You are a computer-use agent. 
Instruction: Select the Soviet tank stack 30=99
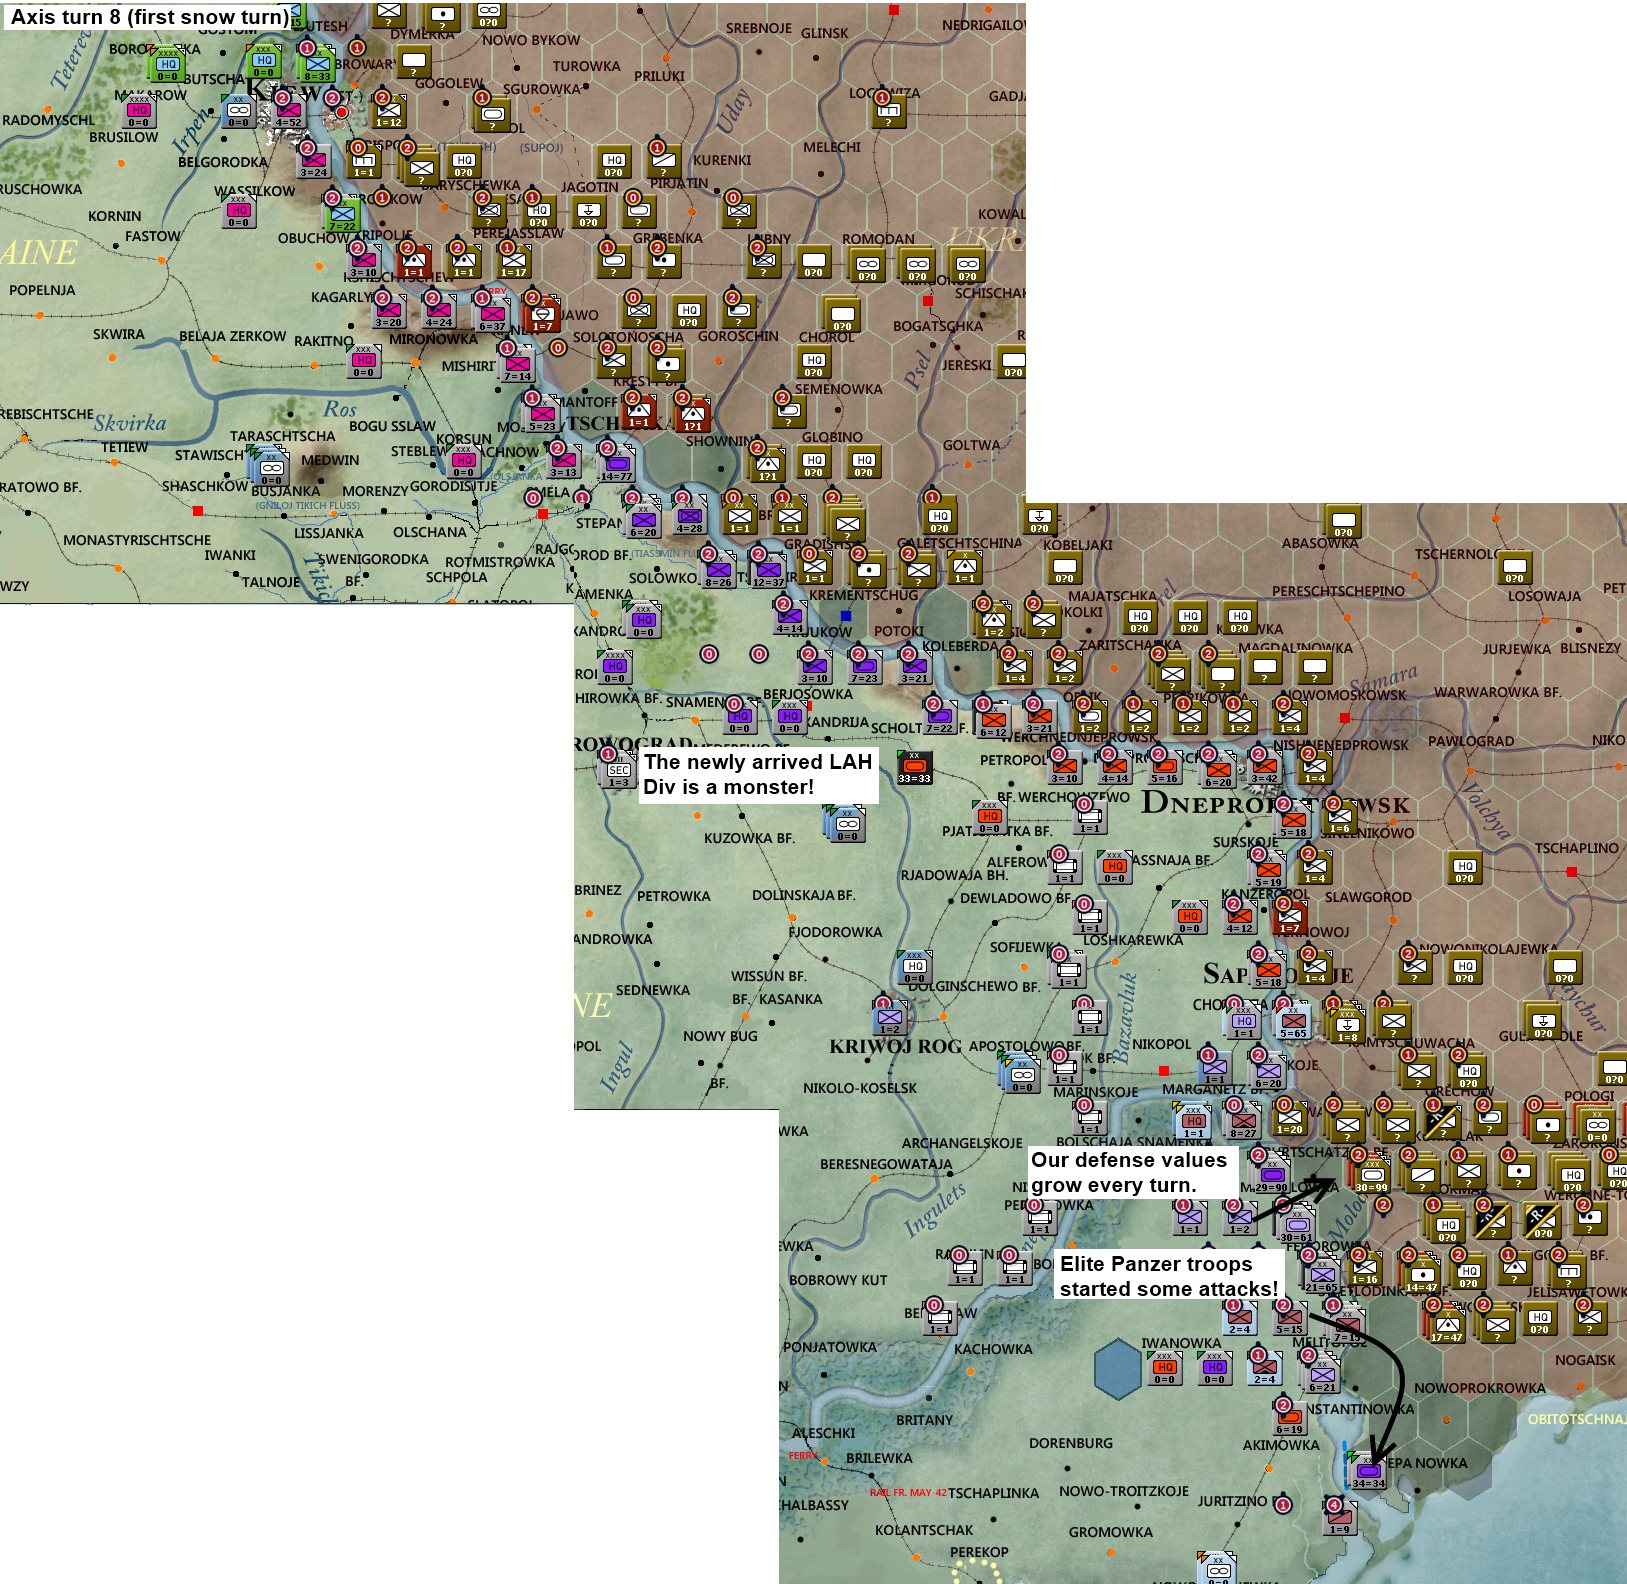click(1372, 1176)
